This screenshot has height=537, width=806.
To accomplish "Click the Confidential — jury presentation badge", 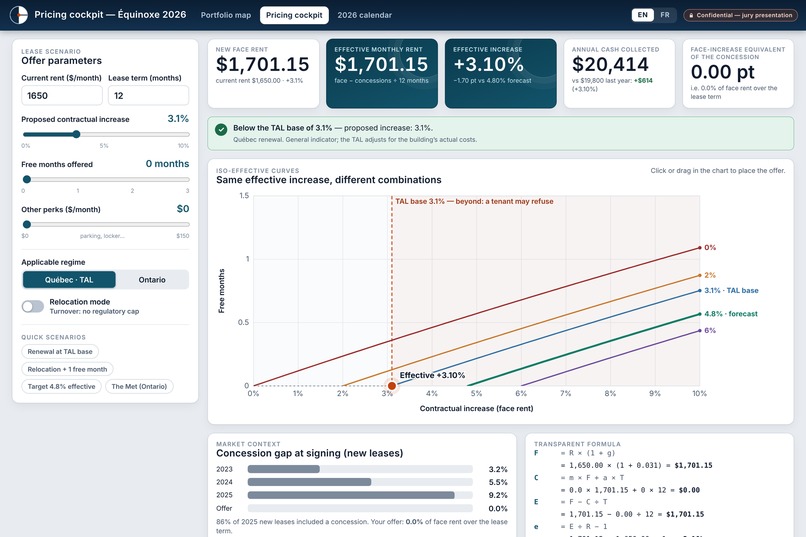I will [x=741, y=15].
